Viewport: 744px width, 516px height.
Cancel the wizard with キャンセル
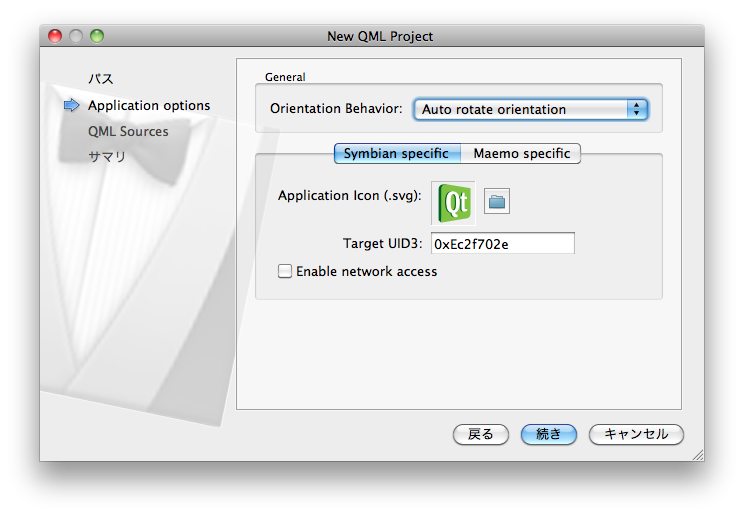(x=636, y=434)
